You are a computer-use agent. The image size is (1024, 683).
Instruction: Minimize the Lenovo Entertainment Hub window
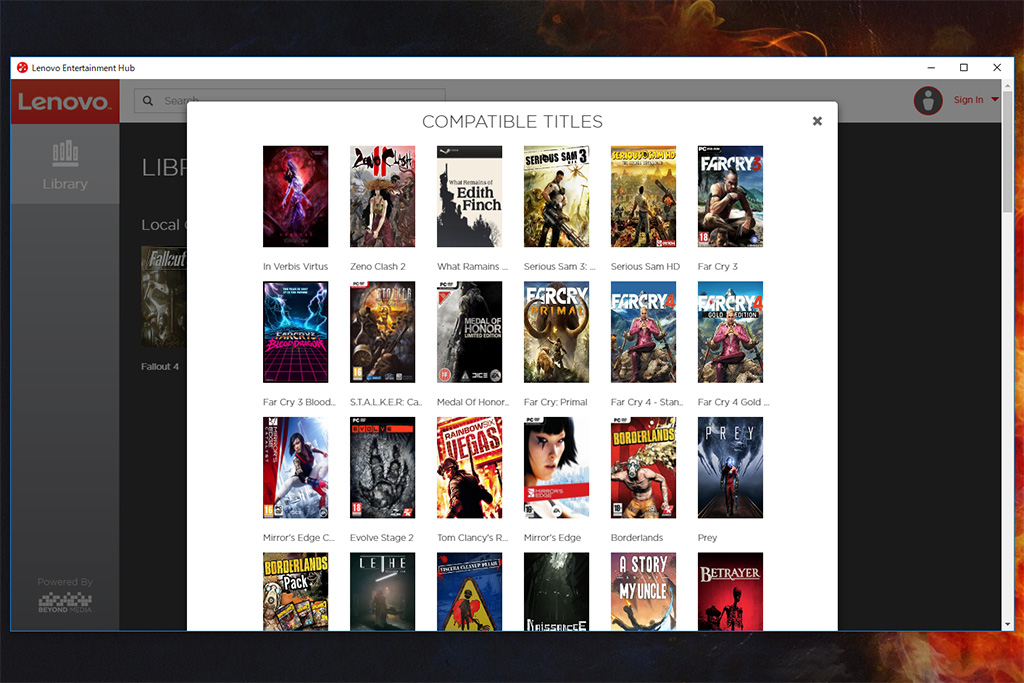tap(931, 67)
